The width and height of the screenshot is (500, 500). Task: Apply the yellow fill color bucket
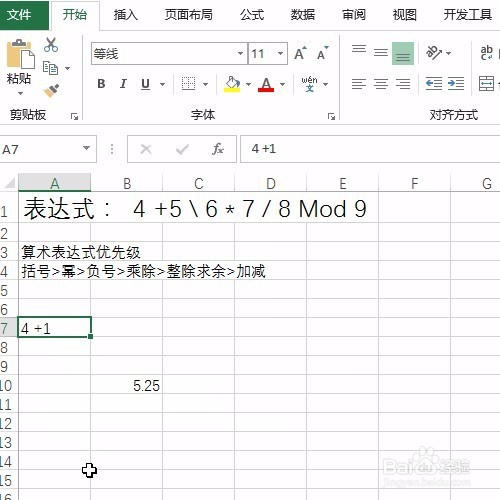(x=233, y=84)
